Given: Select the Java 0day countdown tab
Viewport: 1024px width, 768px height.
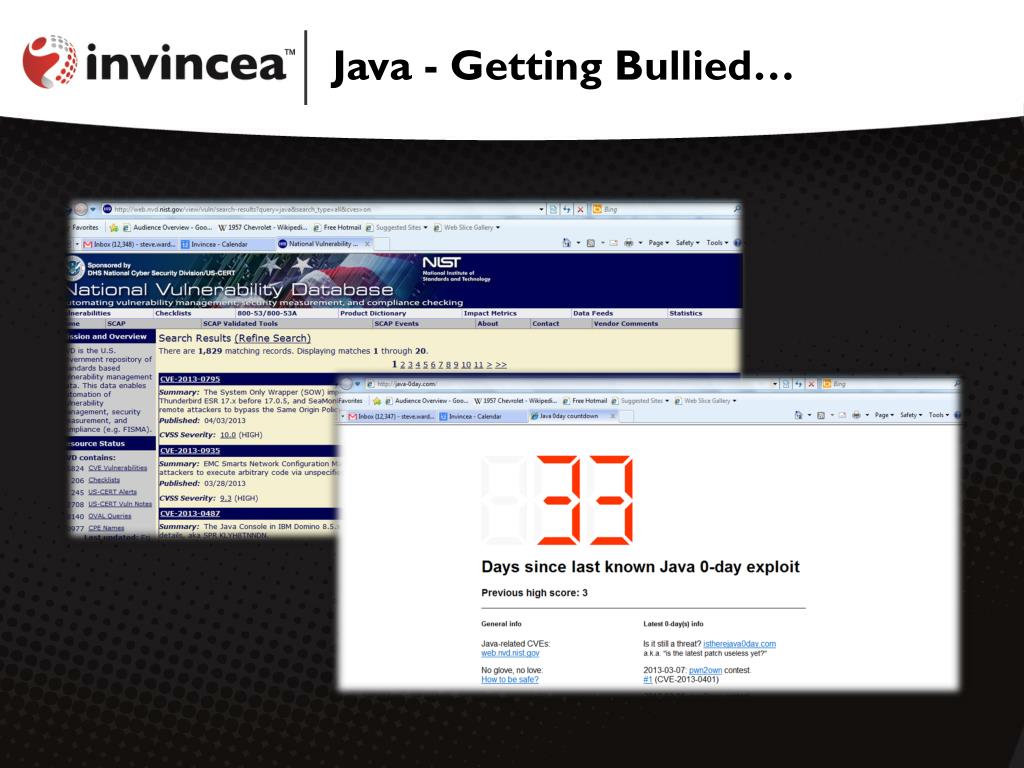Looking at the screenshot, I should tap(571, 416).
